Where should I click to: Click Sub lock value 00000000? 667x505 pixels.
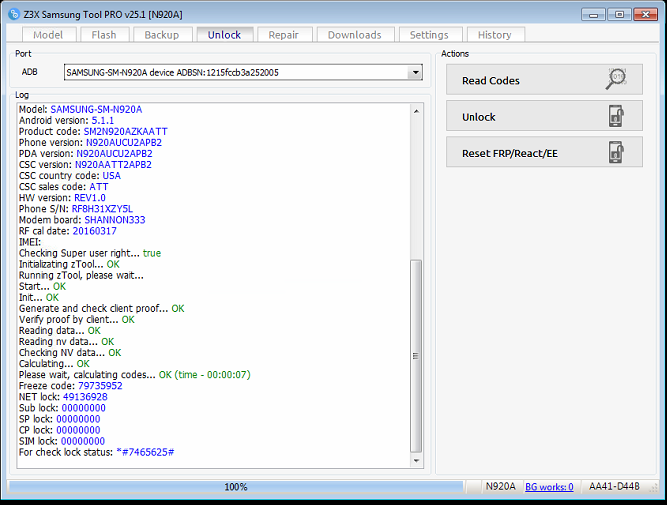pyautogui.click(x=84, y=408)
